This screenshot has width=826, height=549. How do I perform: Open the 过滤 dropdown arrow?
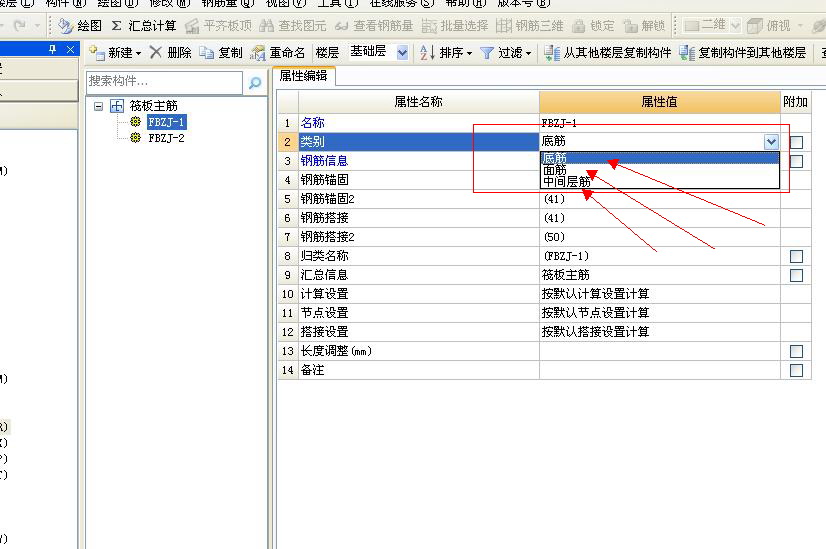[528, 54]
